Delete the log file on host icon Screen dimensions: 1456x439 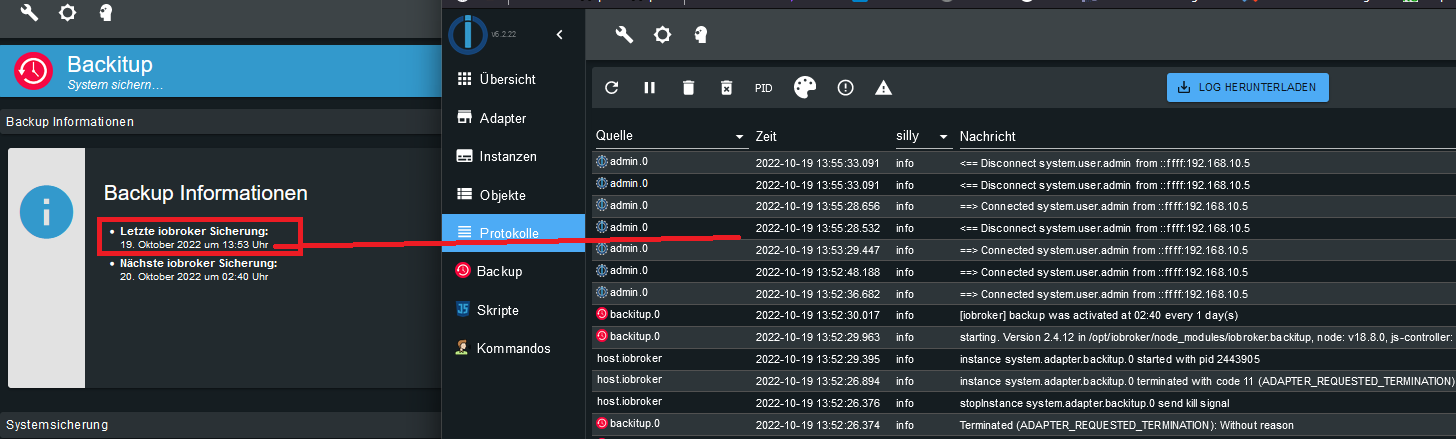click(x=726, y=88)
